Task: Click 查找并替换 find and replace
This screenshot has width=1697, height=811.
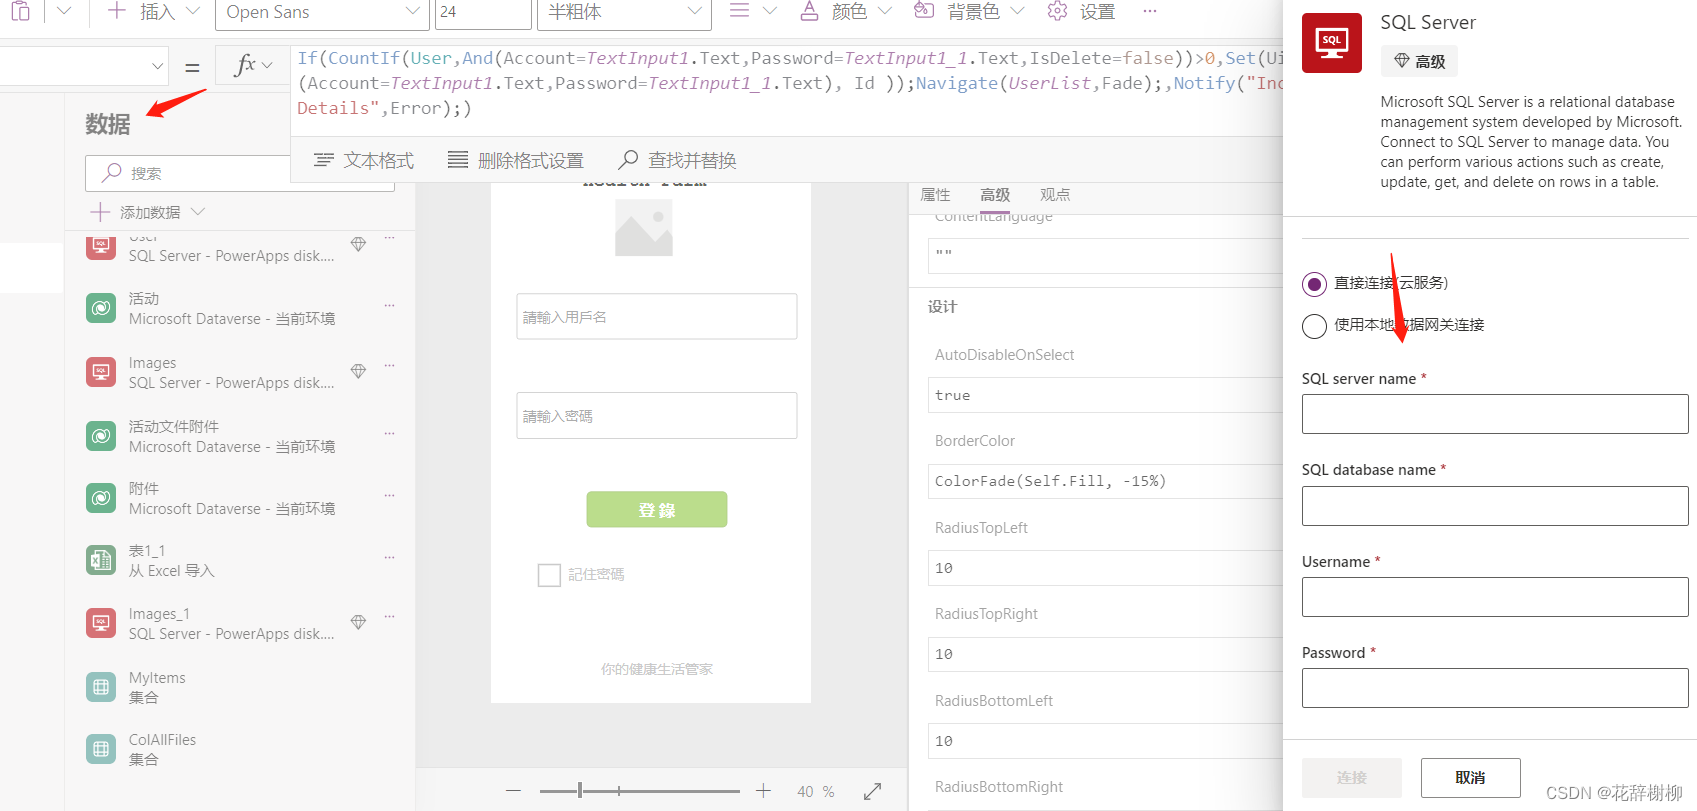Action: [677, 160]
